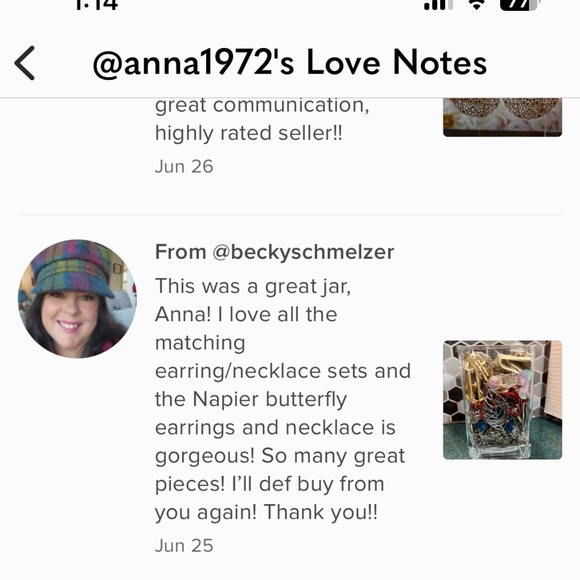The image size is (580, 580).
Task: Tap the "great communication," text line
Action: (x=262, y=106)
